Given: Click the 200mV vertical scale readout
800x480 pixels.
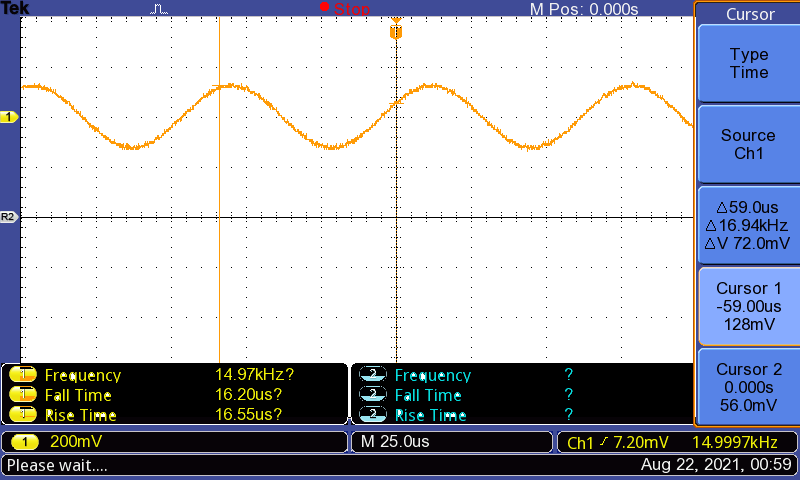Looking at the screenshot, I should point(76,441).
